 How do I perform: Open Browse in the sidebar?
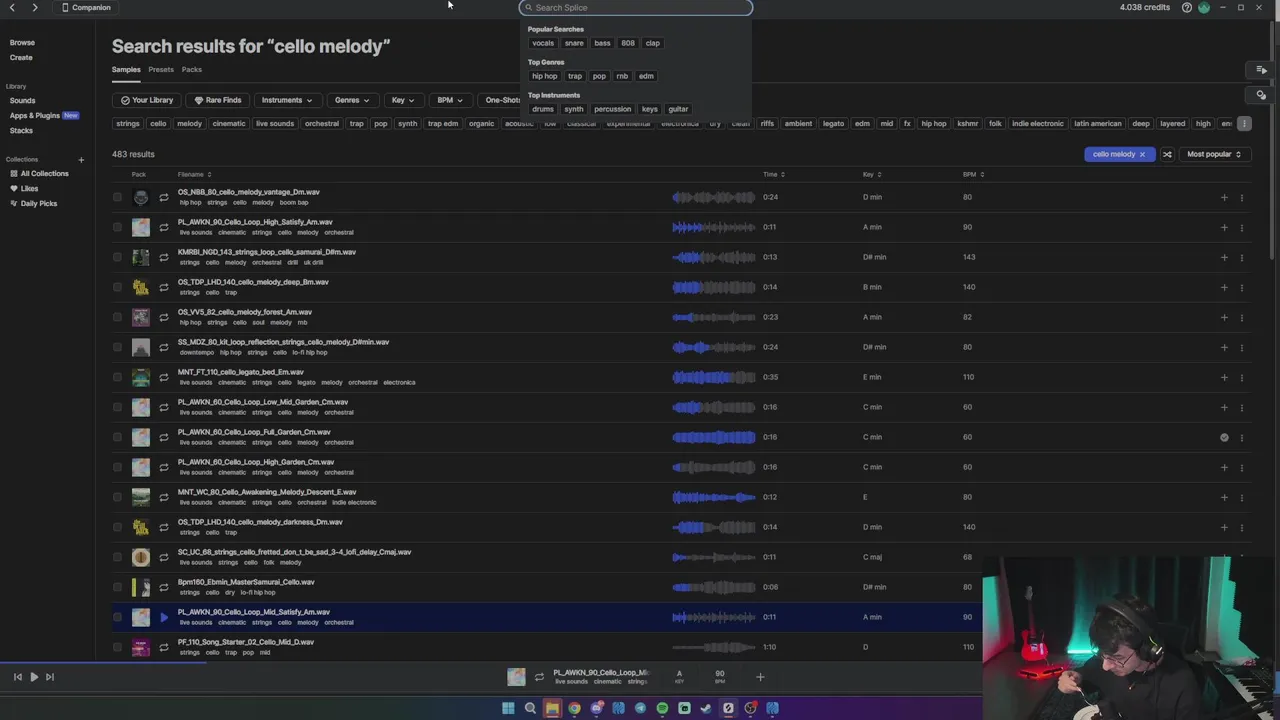(x=22, y=43)
